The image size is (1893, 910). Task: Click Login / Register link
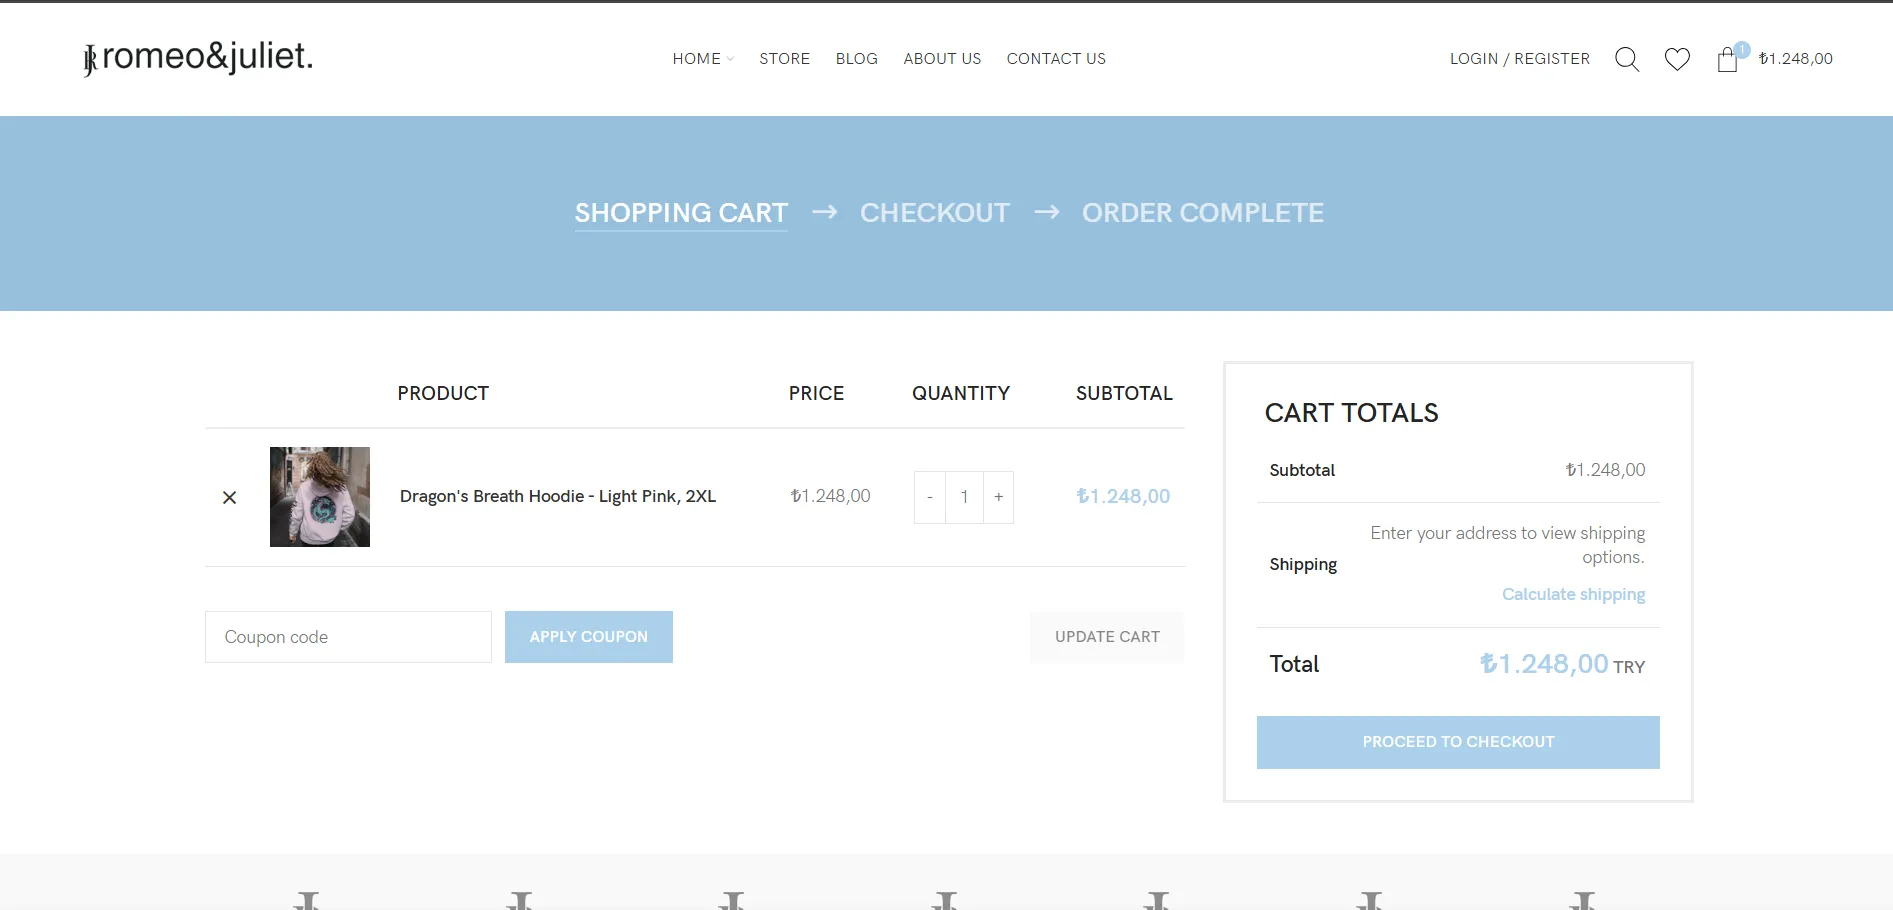(1519, 59)
